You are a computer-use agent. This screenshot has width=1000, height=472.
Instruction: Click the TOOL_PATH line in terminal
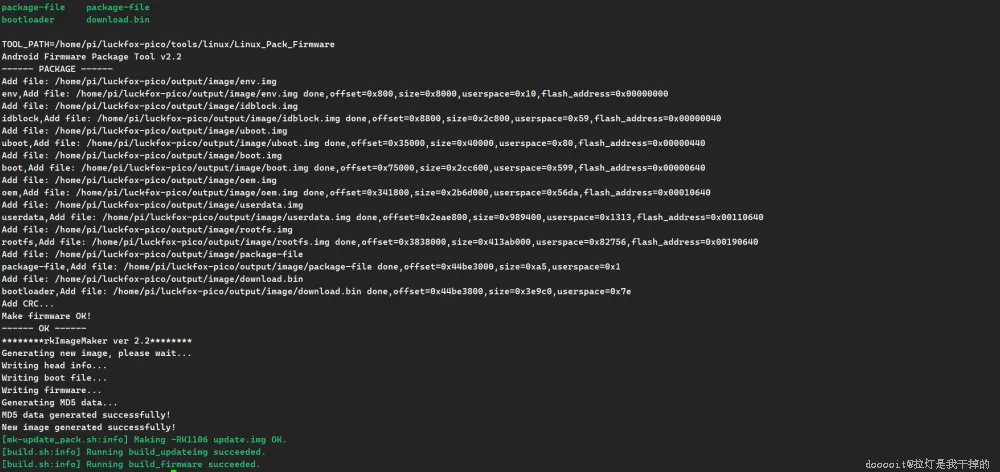[x=168, y=44]
